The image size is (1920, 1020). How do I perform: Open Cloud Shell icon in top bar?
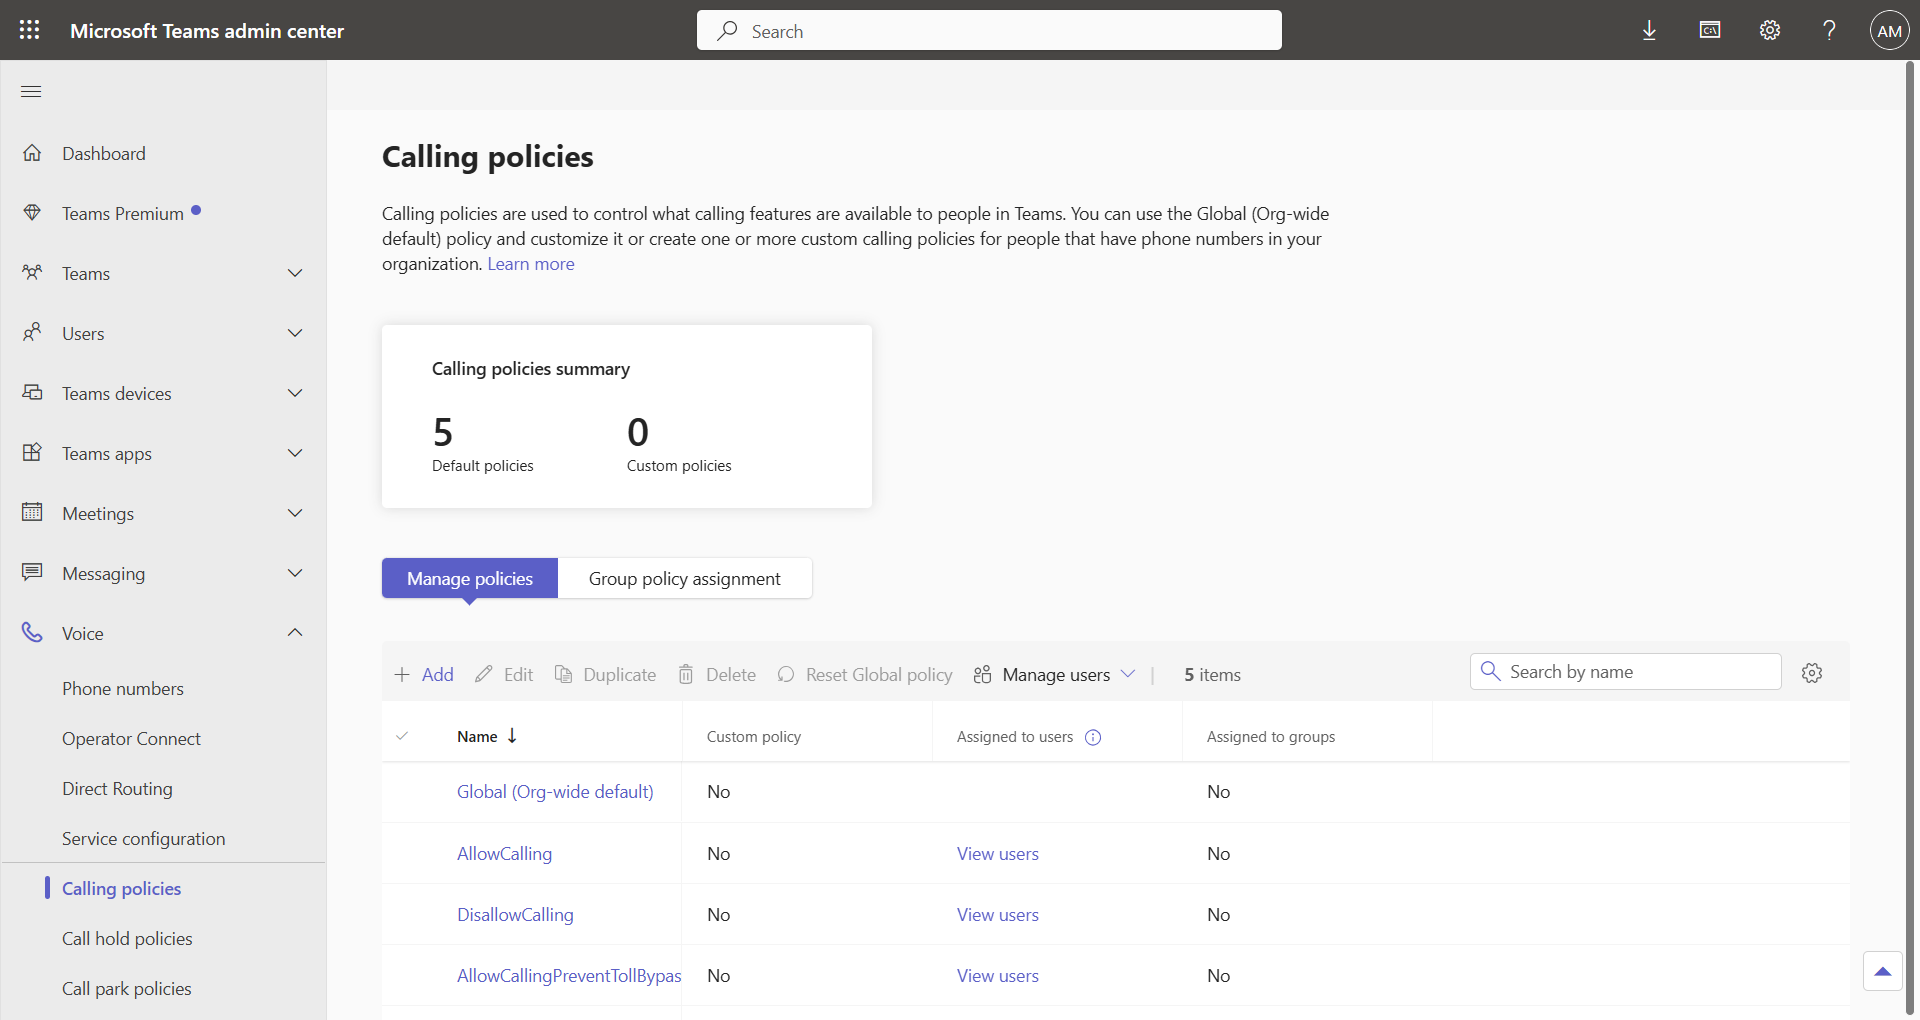click(x=1709, y=31)
